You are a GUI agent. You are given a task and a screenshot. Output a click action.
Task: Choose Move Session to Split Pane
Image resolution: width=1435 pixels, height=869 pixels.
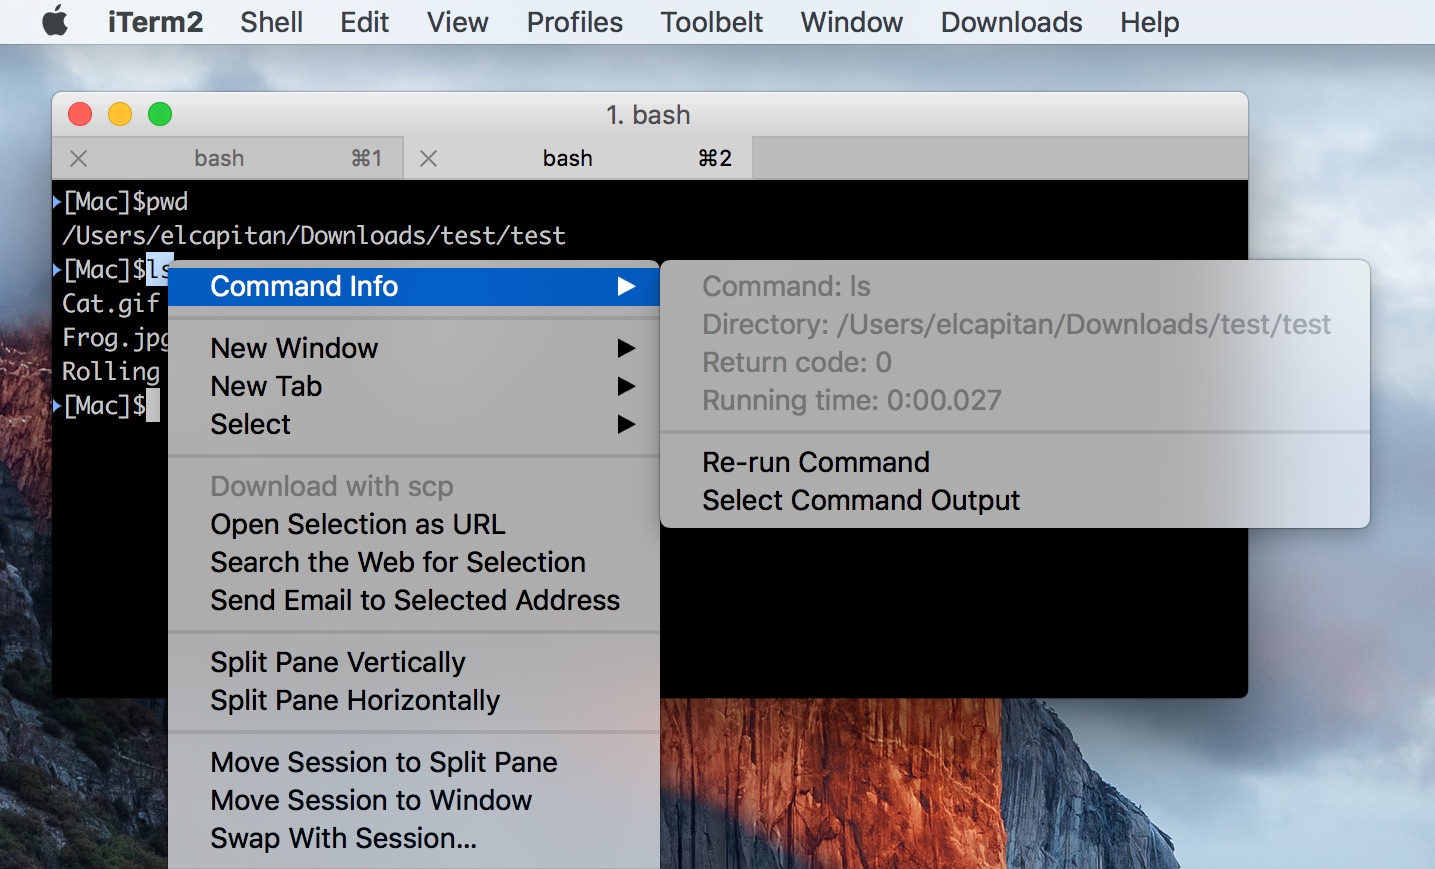coord(414,762)
